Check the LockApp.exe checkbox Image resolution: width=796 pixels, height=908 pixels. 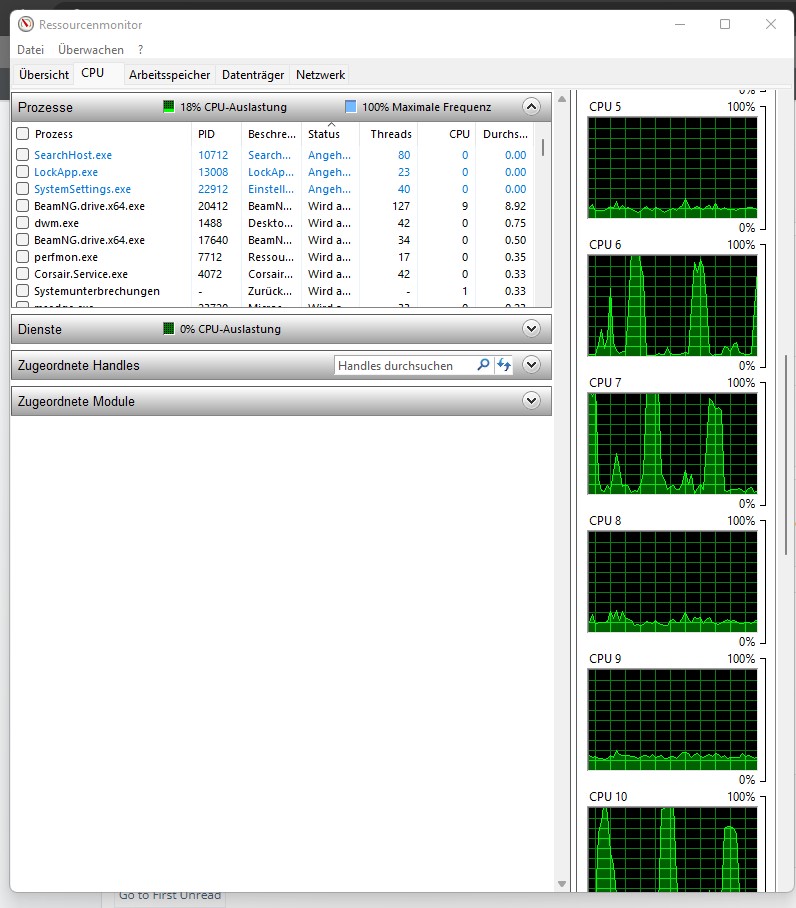pos(23,172)
